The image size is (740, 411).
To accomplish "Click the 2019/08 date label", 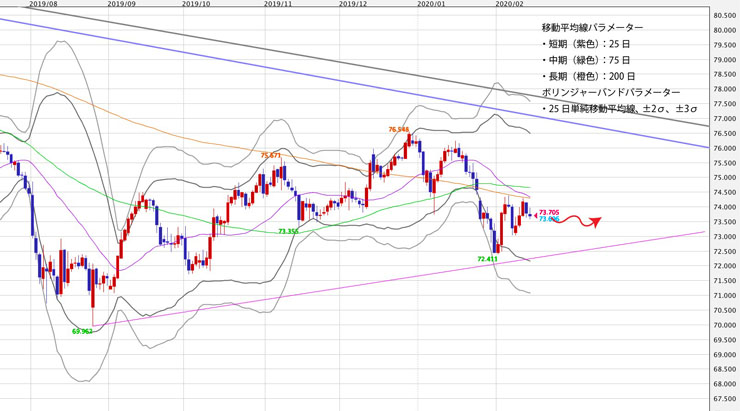I will (42, 3).
